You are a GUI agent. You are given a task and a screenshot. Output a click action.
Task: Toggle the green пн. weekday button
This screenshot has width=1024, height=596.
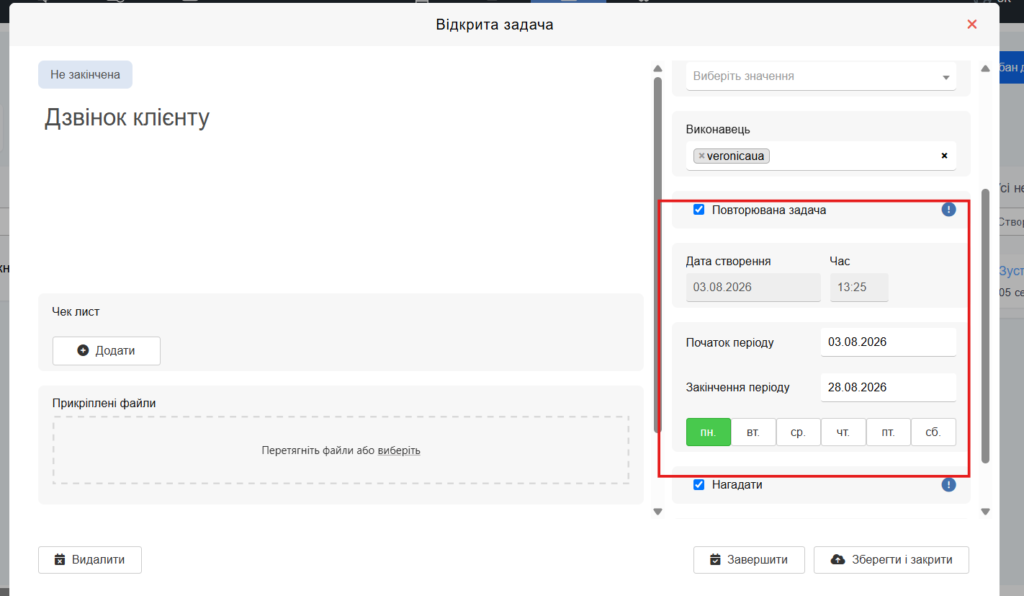click(708, 432)
